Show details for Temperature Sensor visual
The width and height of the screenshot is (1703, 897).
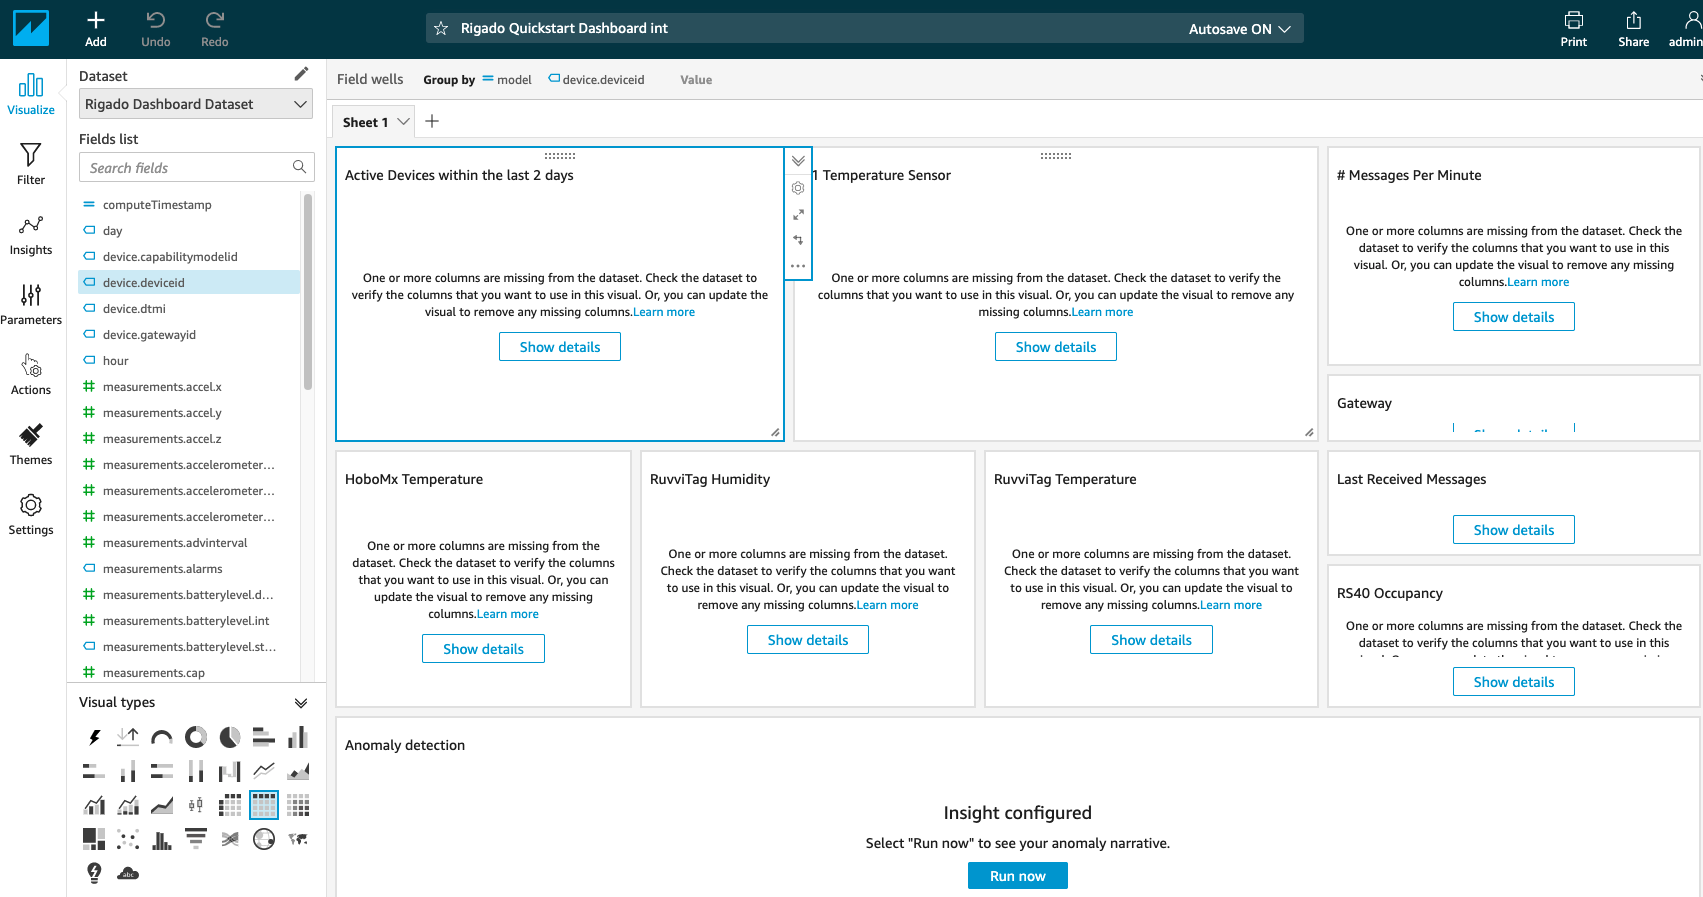pyautogui.click(x=1056, y=347)
